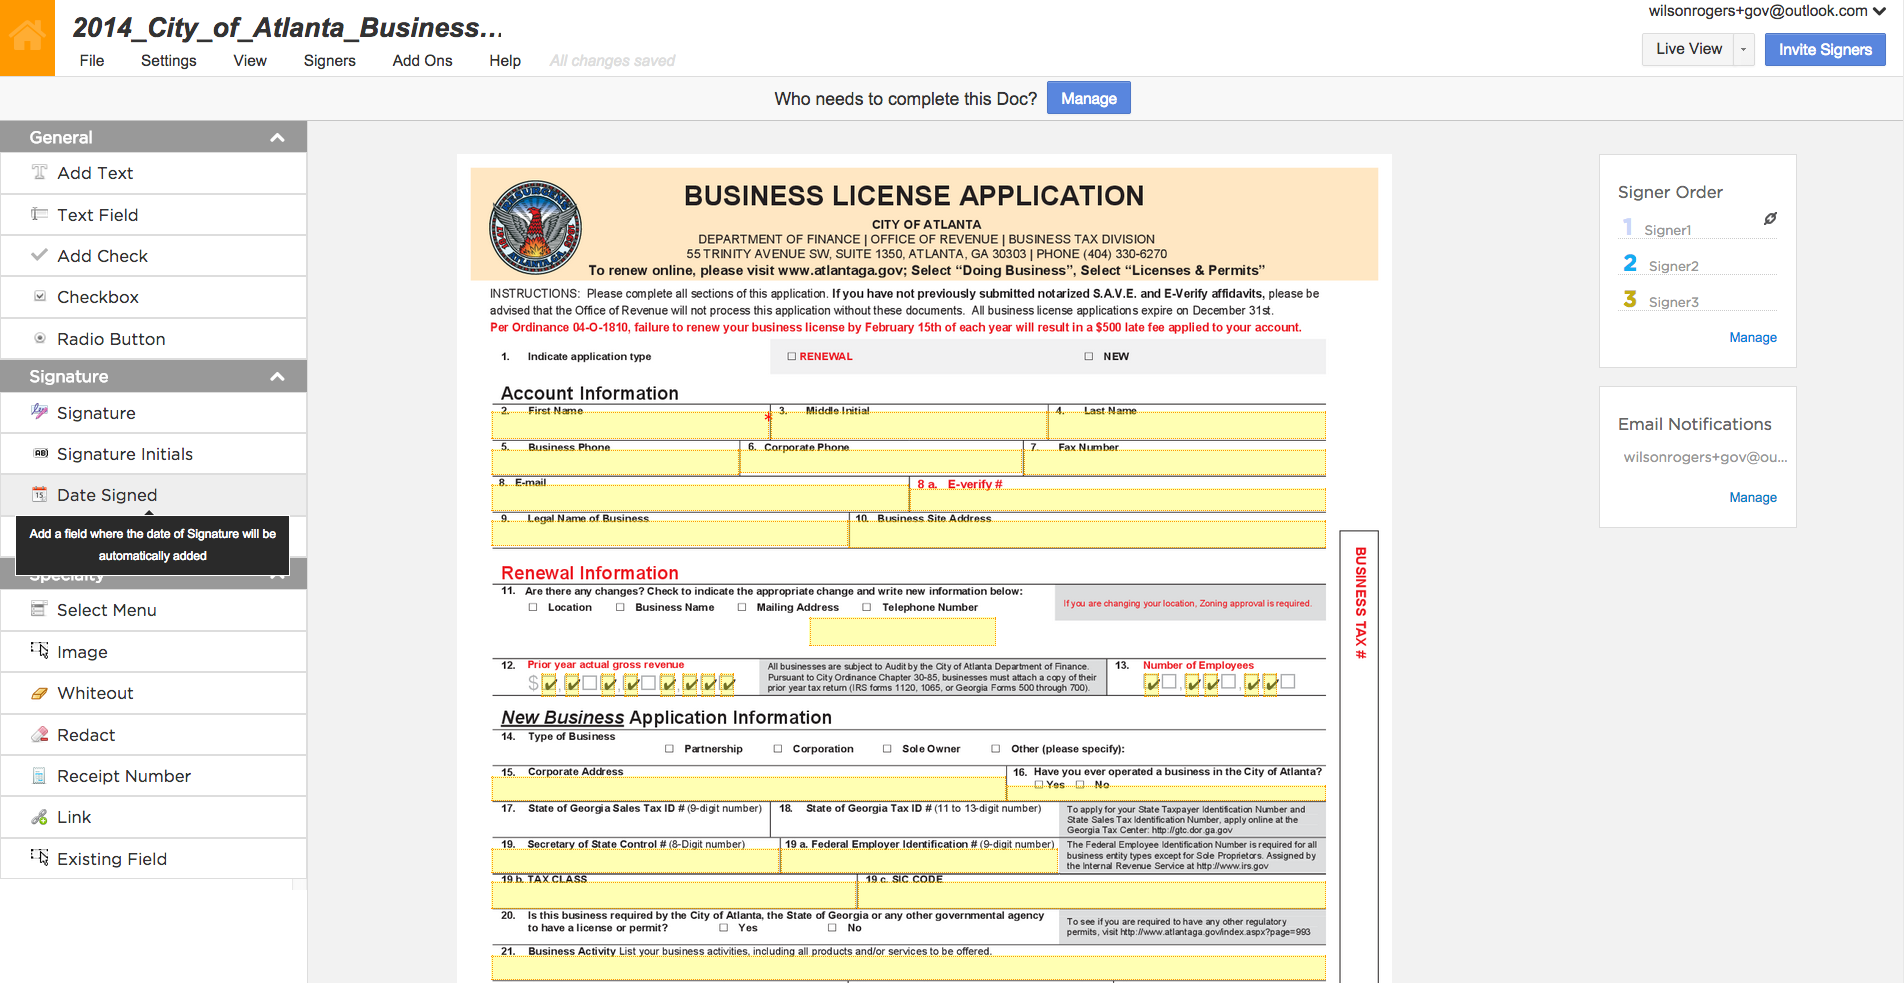Screen dimensions: 1904x983
Task: Select the Redact tool
Action: (87, 734)
